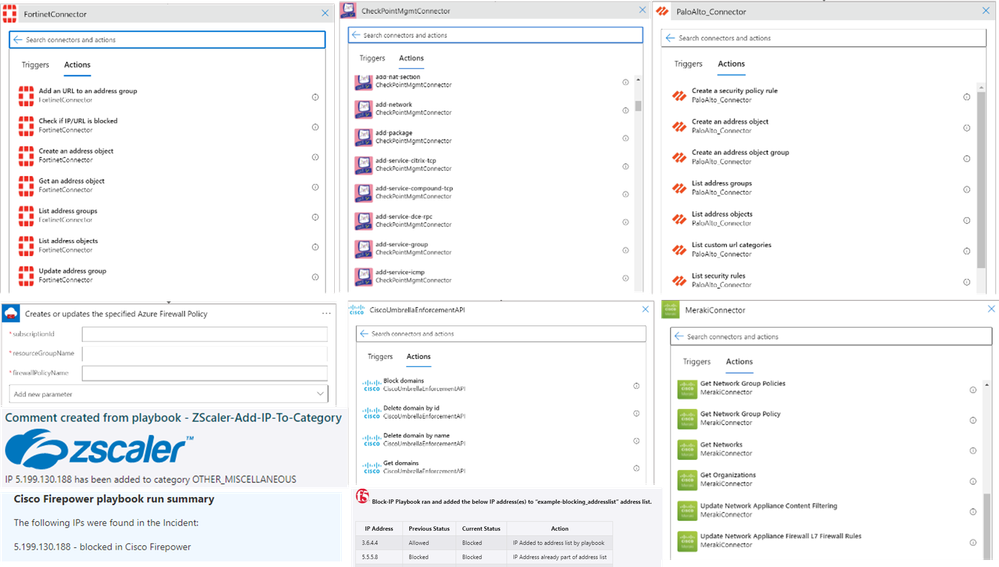Choose Cisco Delete domain by name action
This screenshot has width=999, height=567.
[501, 440]
